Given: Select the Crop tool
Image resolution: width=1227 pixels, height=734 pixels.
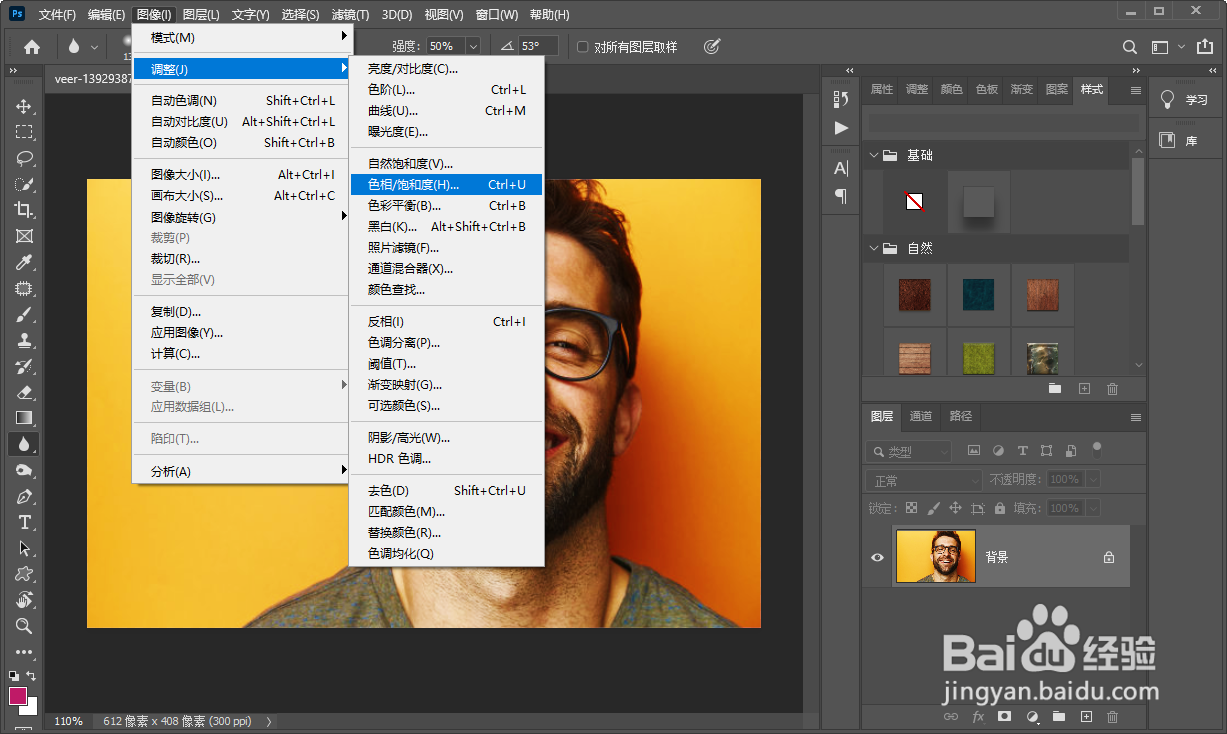Looking at the screenshot, I should click(x=24, y=210).
